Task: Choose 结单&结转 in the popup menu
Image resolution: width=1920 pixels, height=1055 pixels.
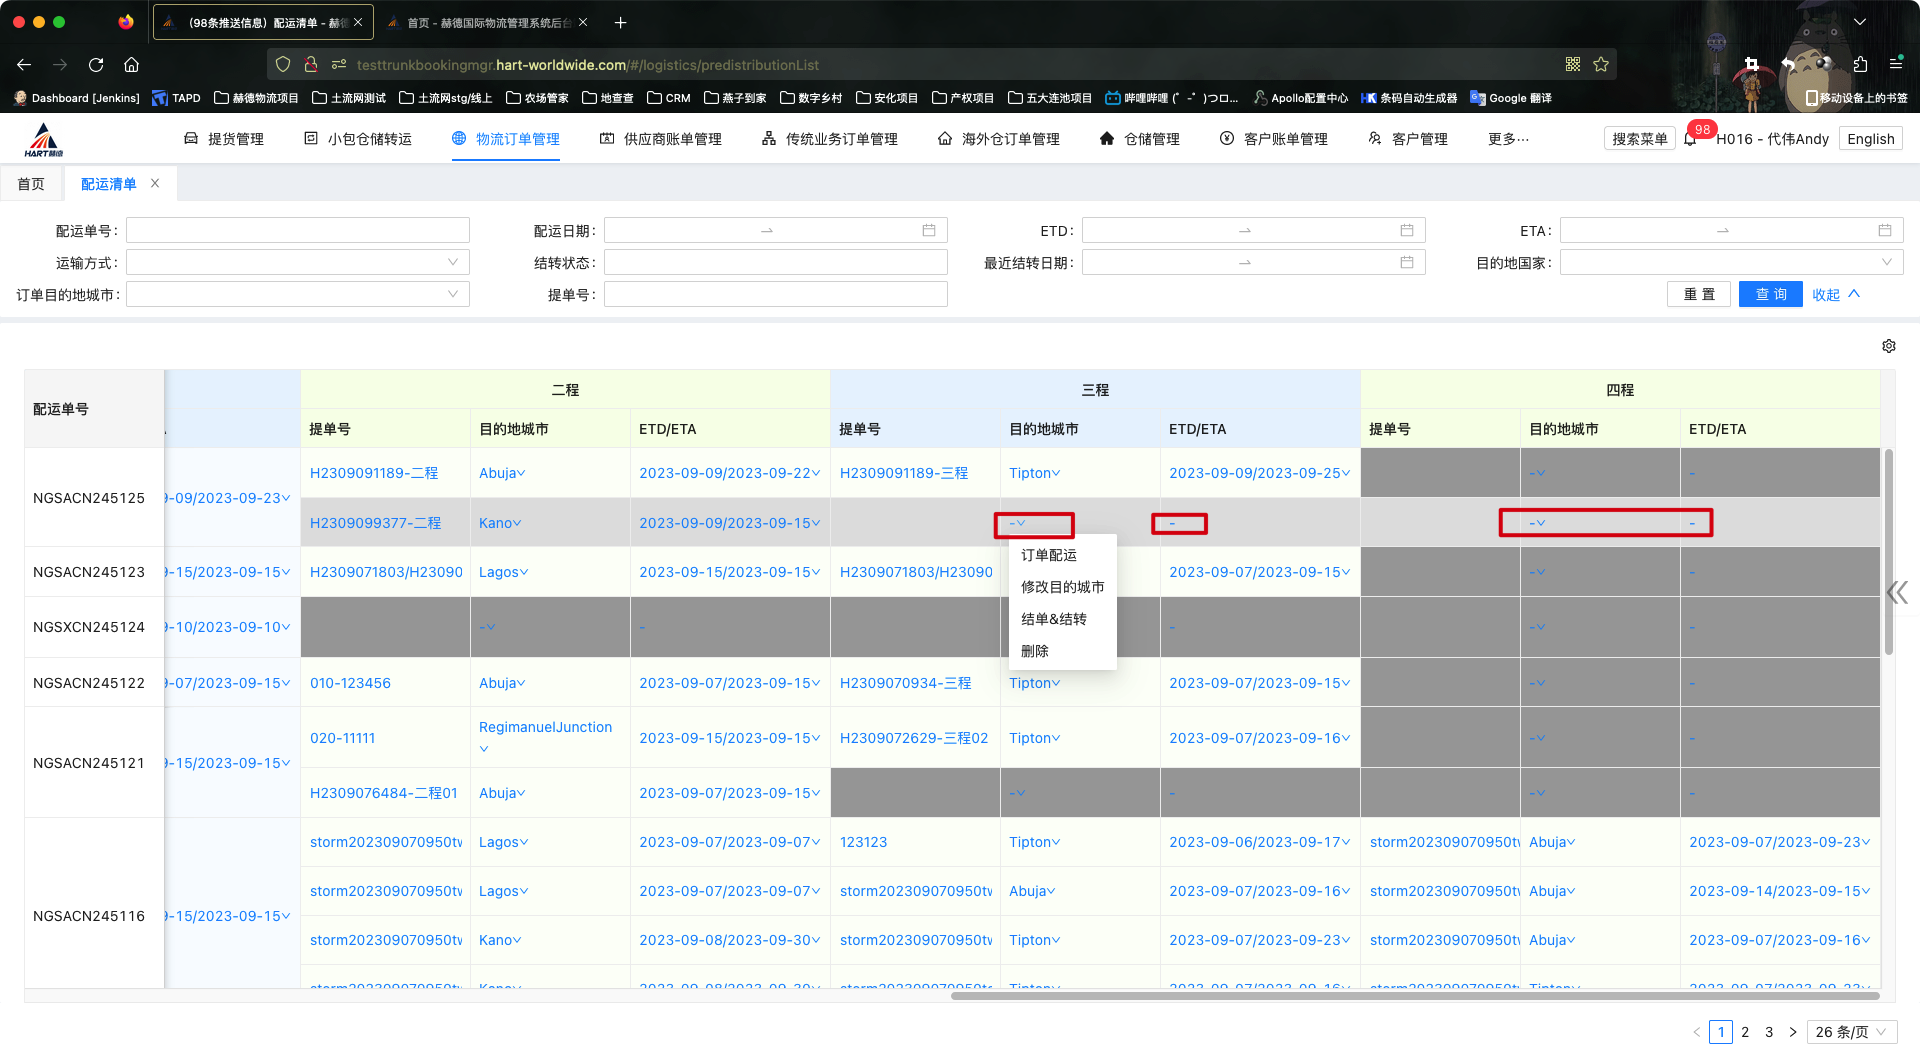Action: coord(1053,619)
